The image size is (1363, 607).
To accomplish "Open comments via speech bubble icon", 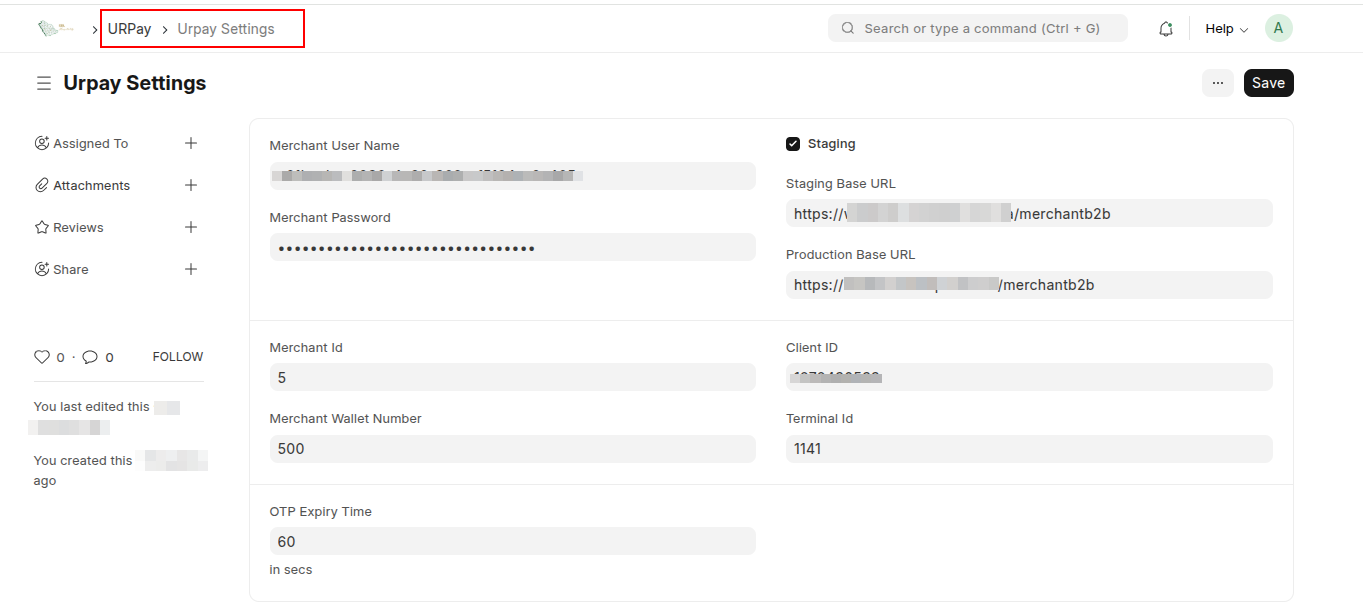I will pyautogui.click(x=90, y=357).
